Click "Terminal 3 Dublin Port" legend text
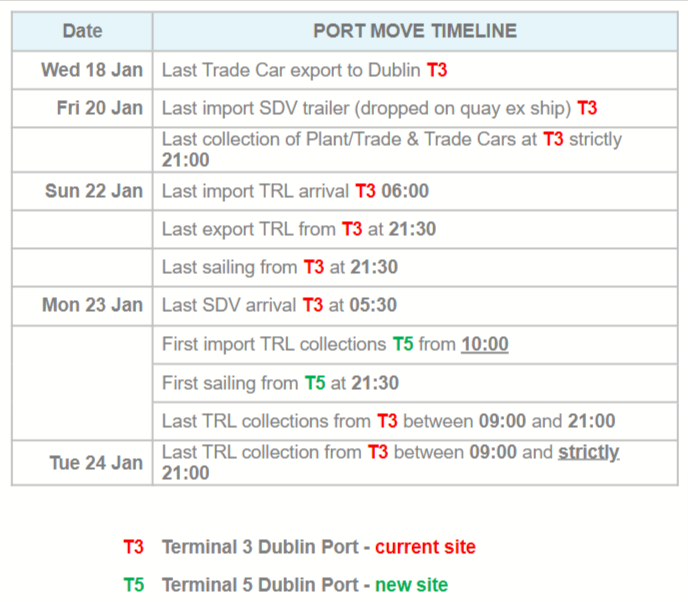Screen dimensions: 688x602 pyautogui.click(x=258, y=547)
